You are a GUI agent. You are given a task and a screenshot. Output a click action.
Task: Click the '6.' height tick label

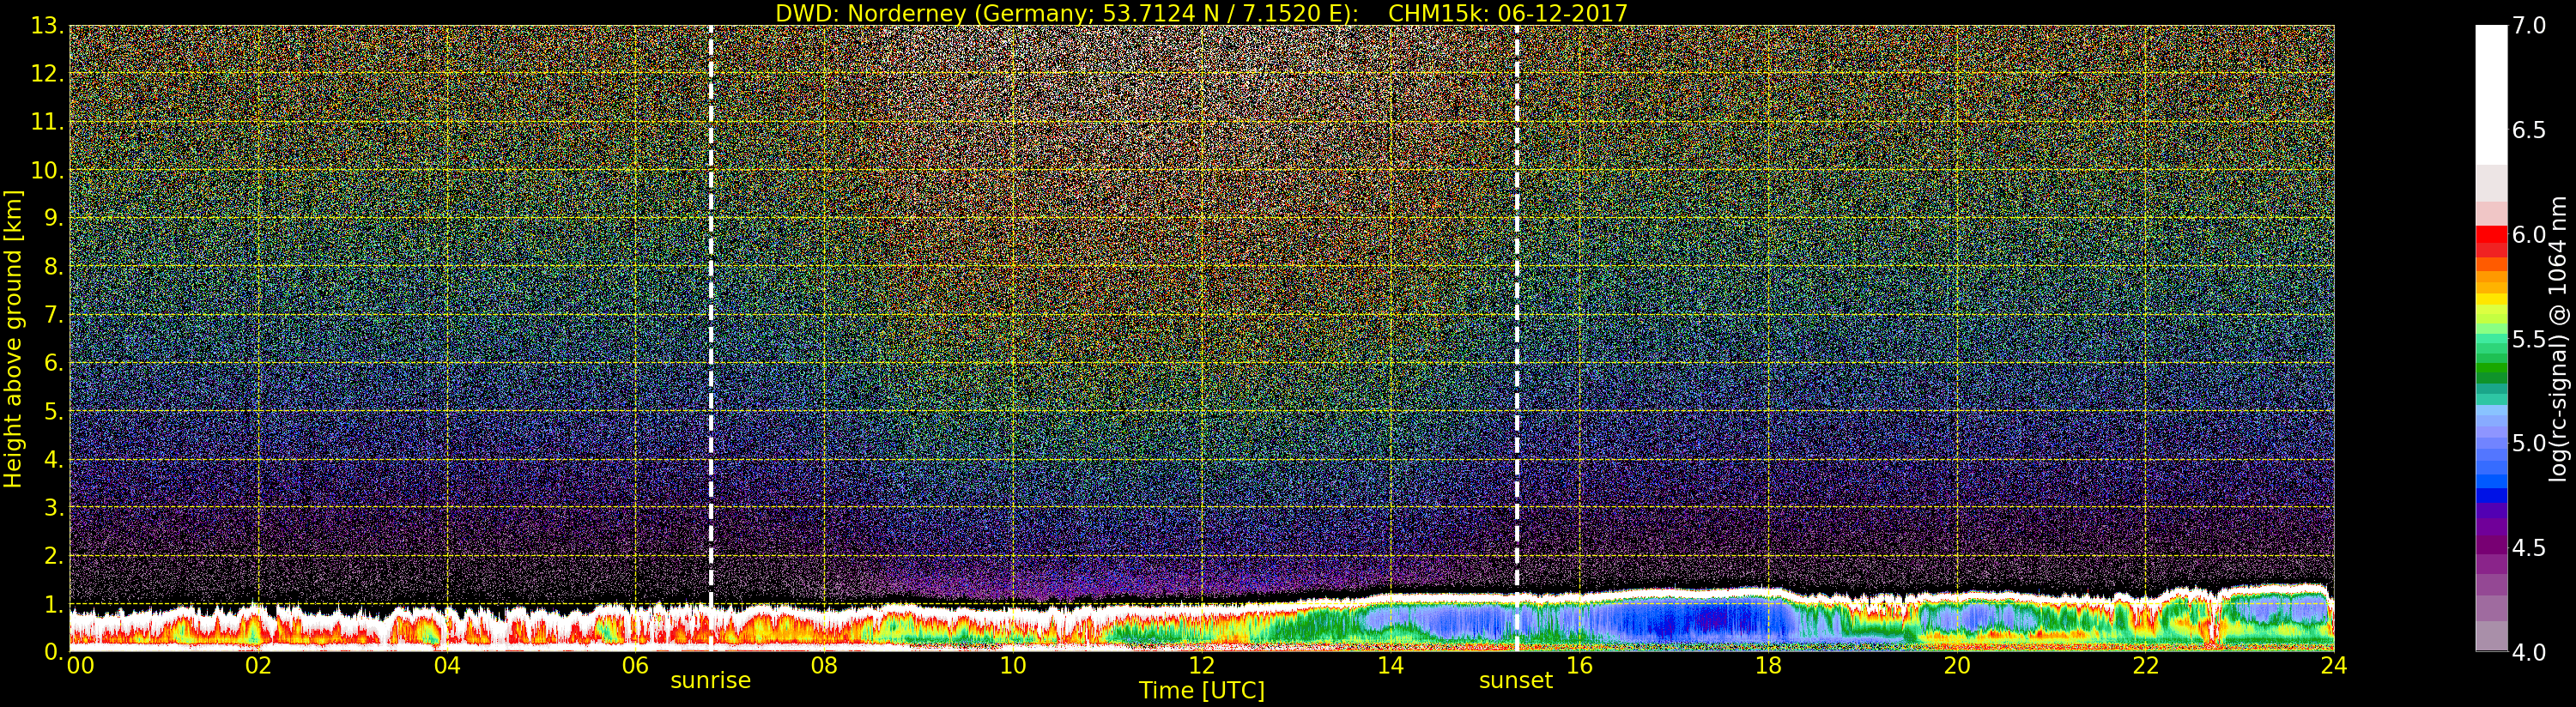(x=53, y=363)
